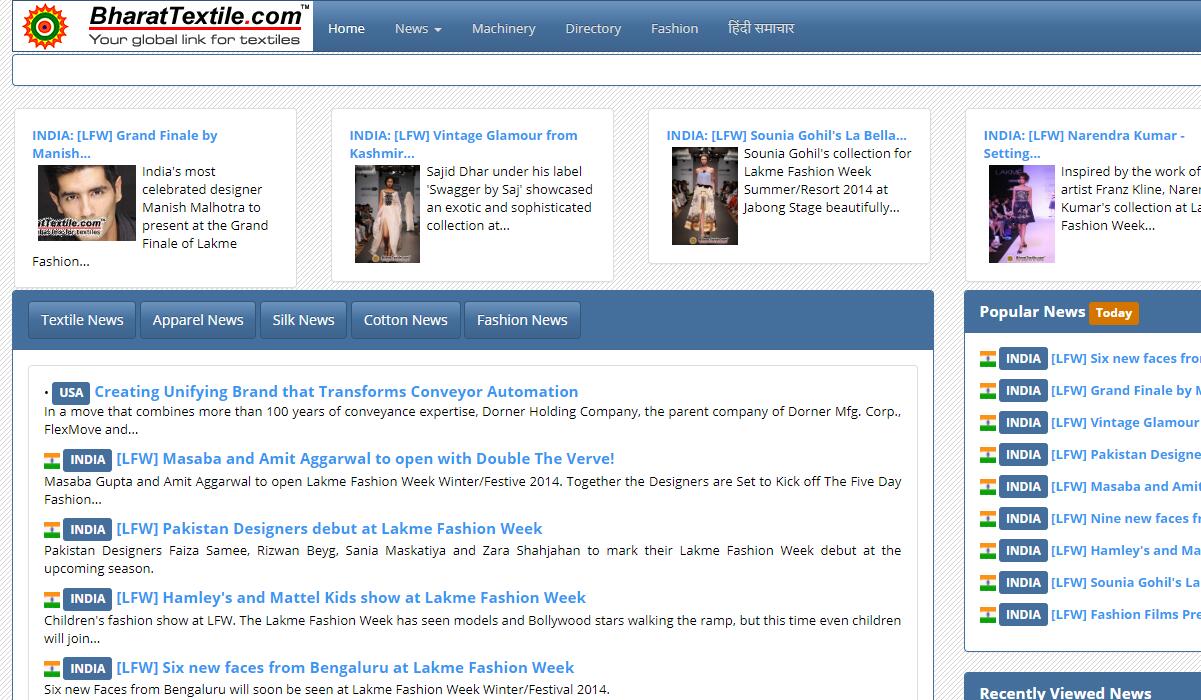
Task: Select the Silk News tab
Action: click(x=303, y=320)
